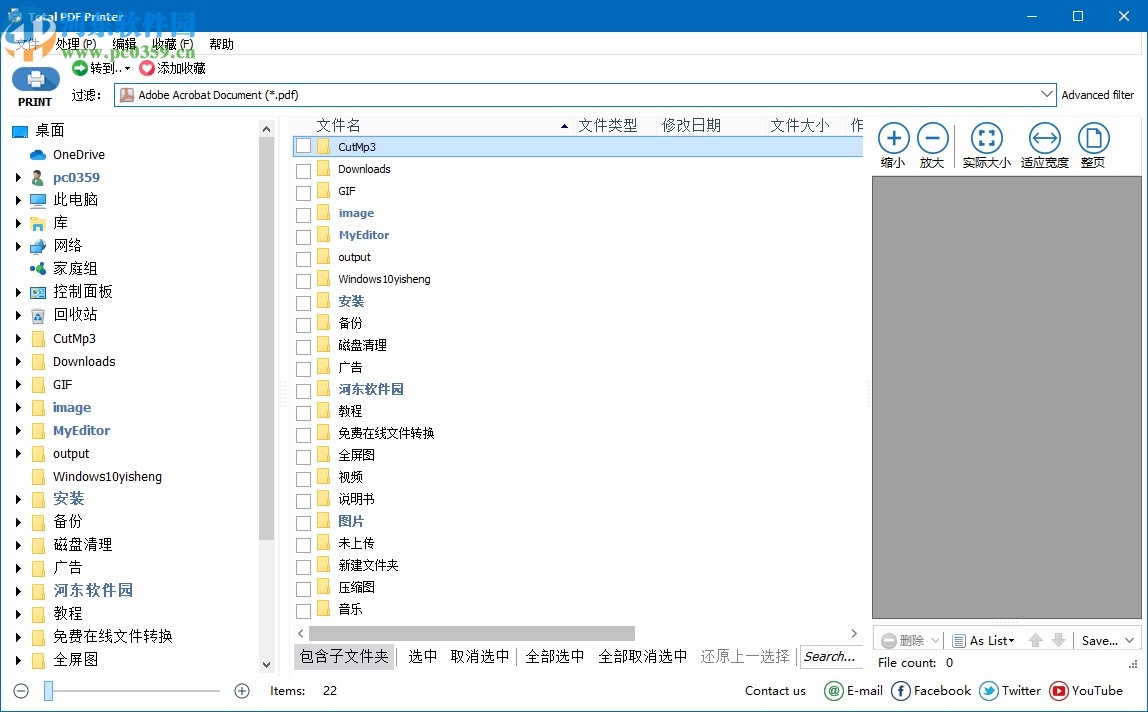
Task: Open YouTube via the footer icon
Action: pos(1059,691)
